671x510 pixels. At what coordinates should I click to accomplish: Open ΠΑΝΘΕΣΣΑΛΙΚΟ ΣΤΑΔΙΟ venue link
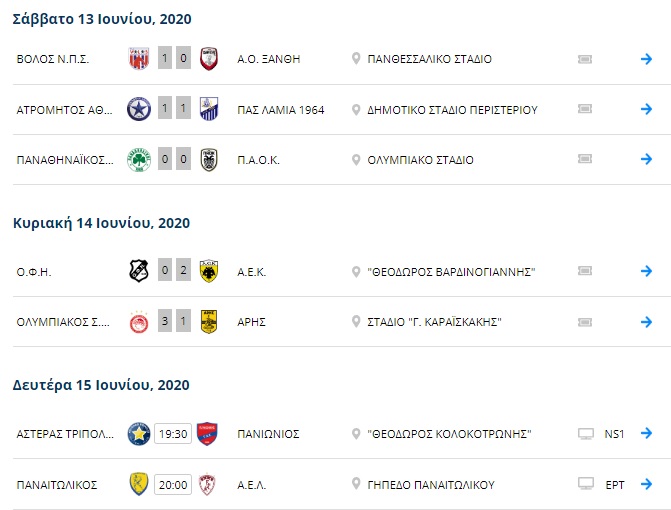[x=429, y=59]
